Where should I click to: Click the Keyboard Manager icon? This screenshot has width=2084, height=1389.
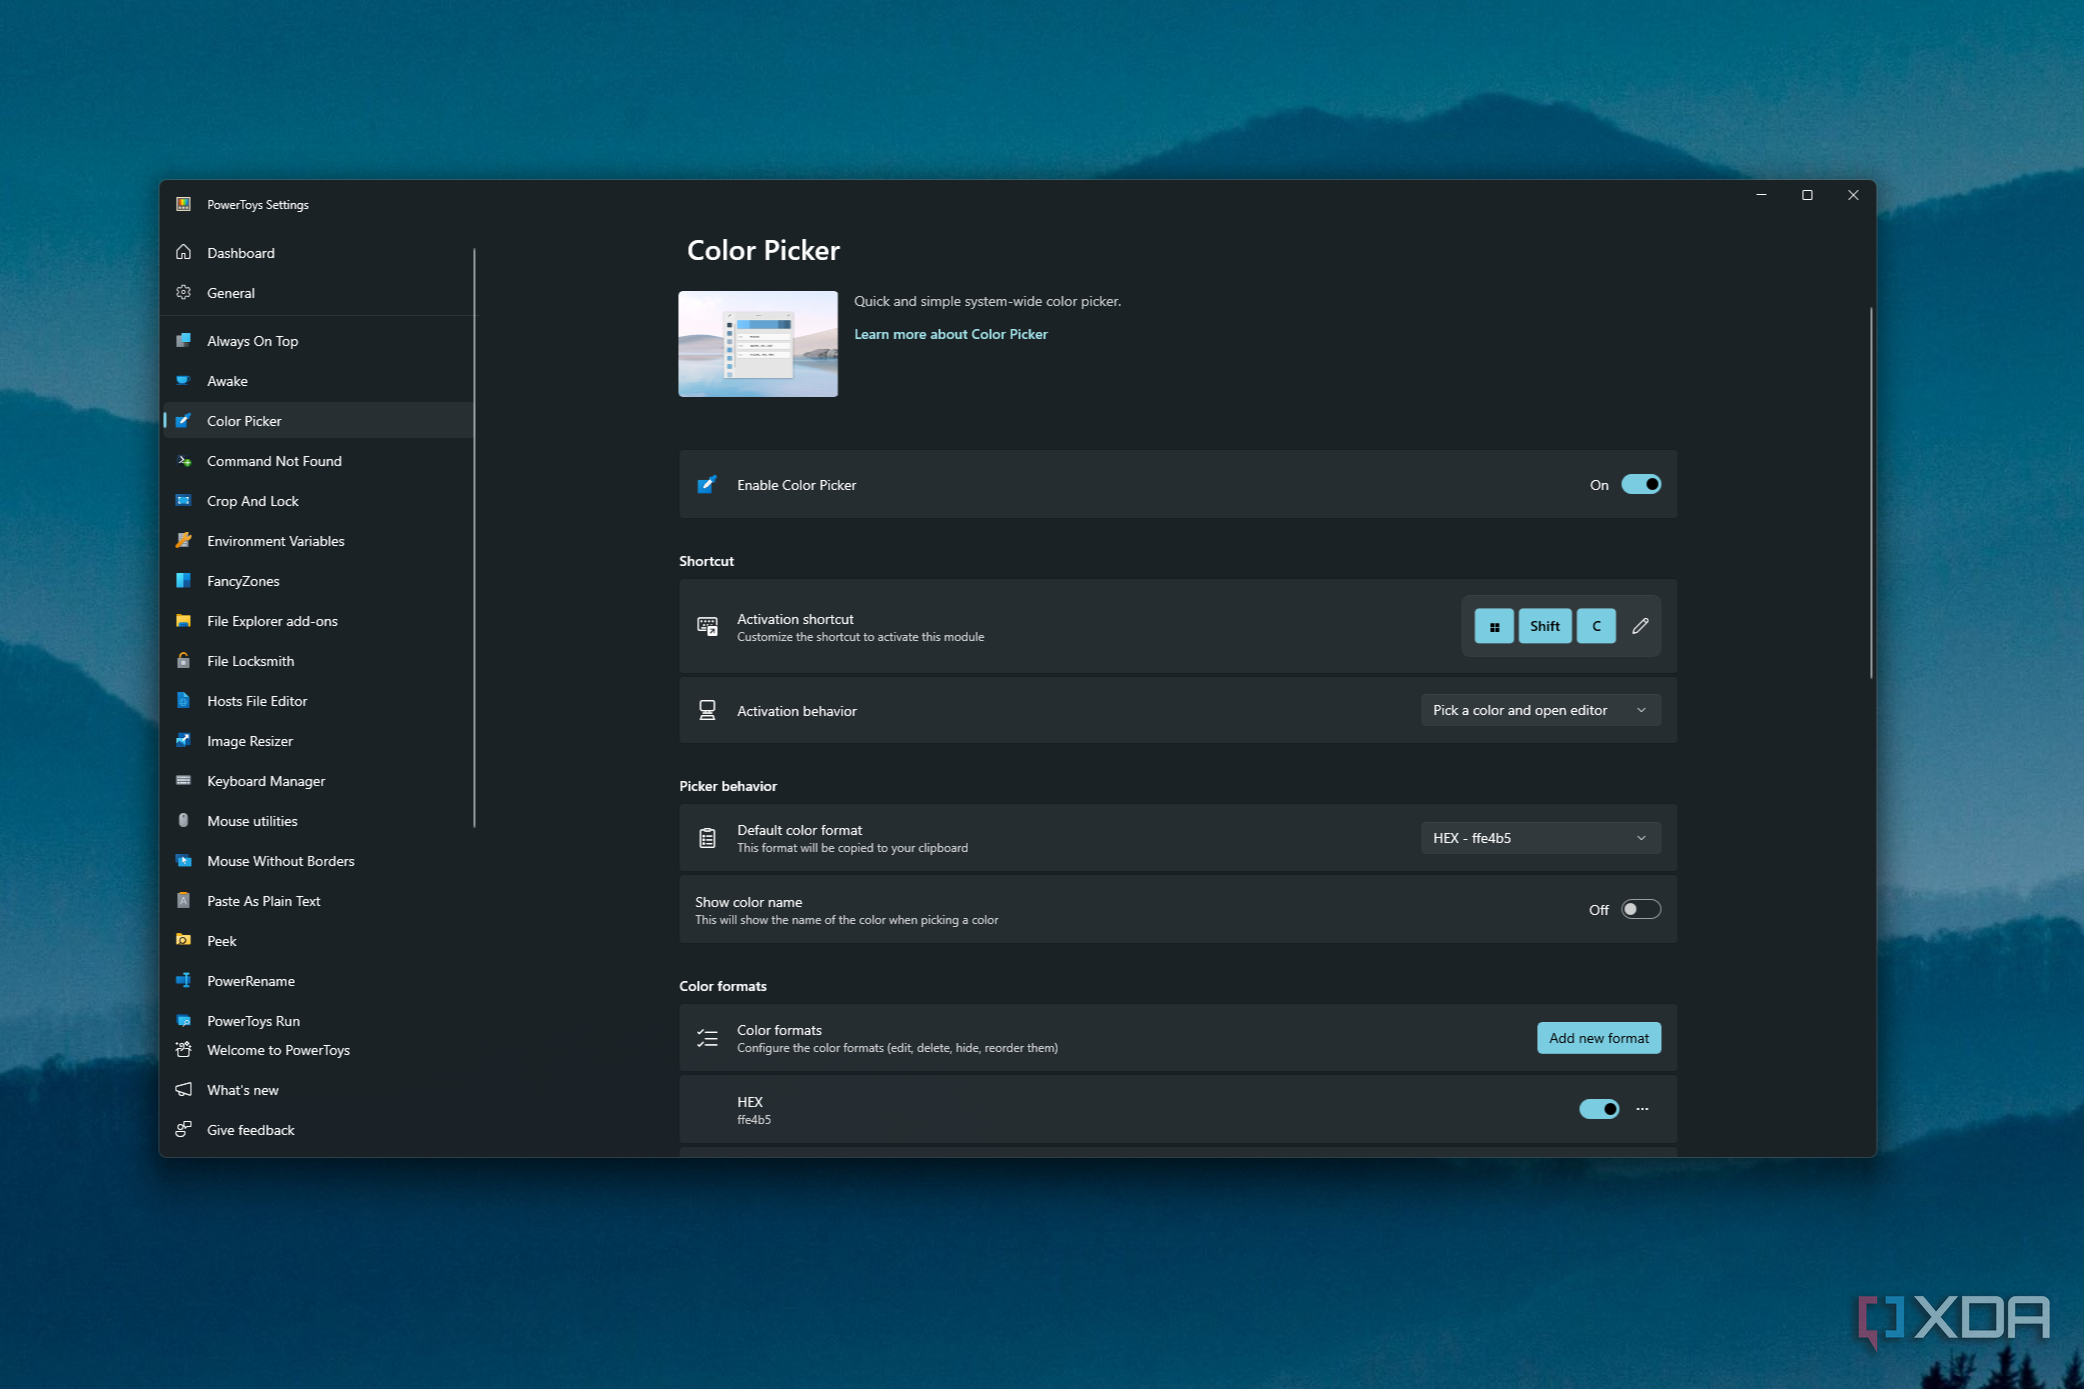click(183, 780)
